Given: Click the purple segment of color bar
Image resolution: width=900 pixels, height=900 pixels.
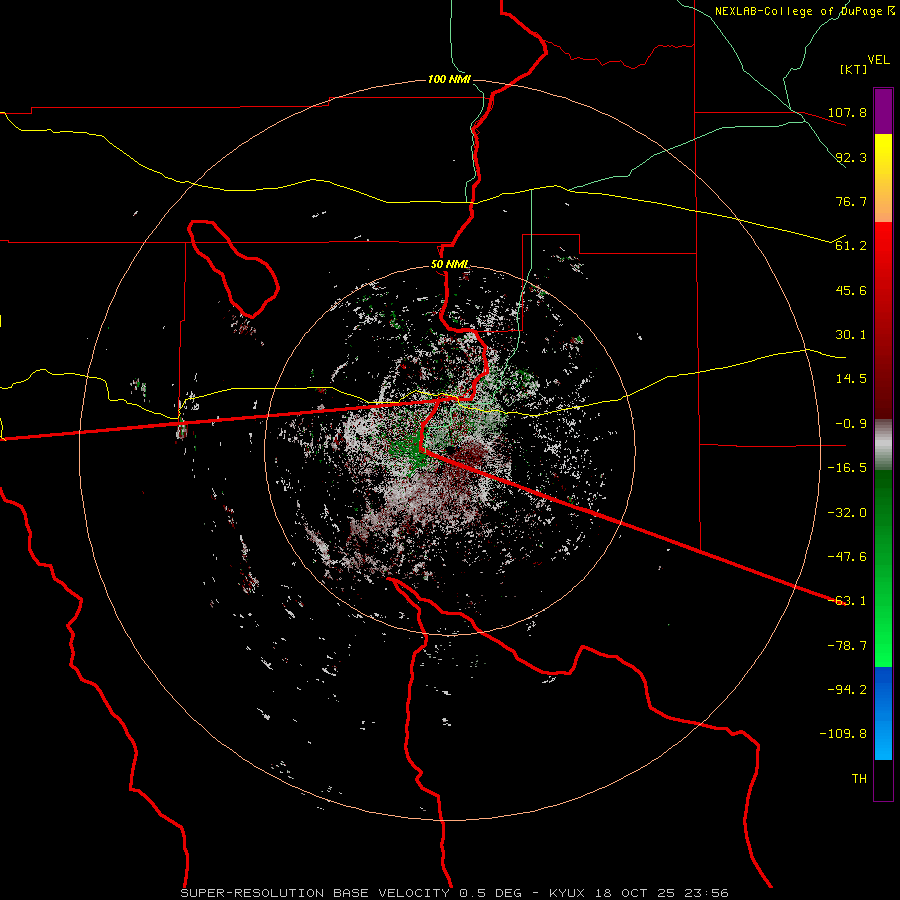Looking at the screenshot, I should pos(883,111).
